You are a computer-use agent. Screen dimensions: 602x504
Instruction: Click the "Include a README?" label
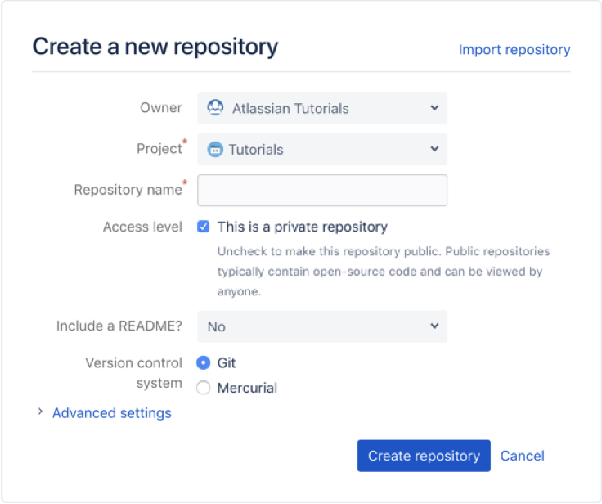(x=119, y=326)
